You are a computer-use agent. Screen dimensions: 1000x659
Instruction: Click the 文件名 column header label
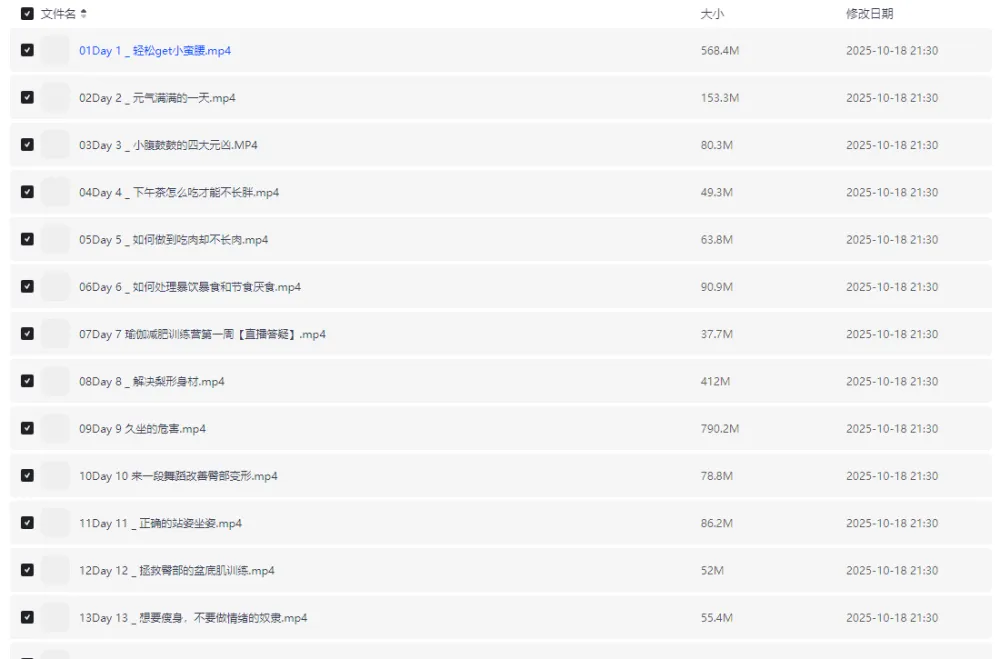coord(58,14)
